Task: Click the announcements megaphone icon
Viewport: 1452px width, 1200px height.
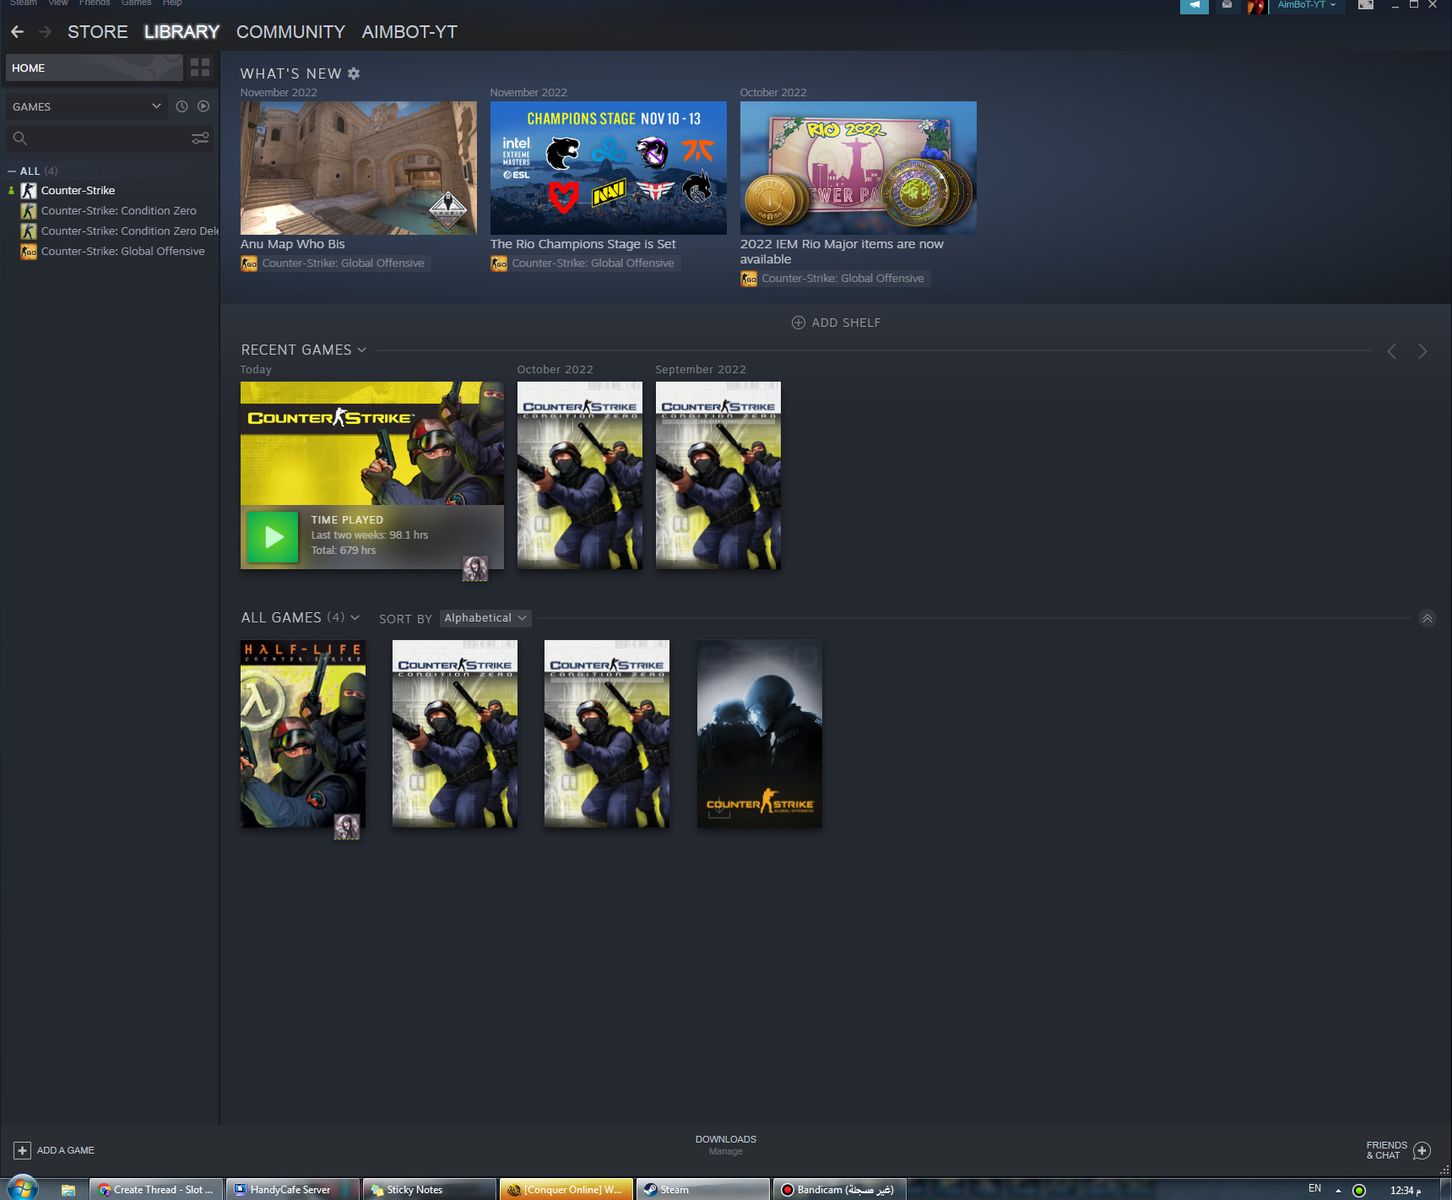Action: click(x=1194, y=5)
